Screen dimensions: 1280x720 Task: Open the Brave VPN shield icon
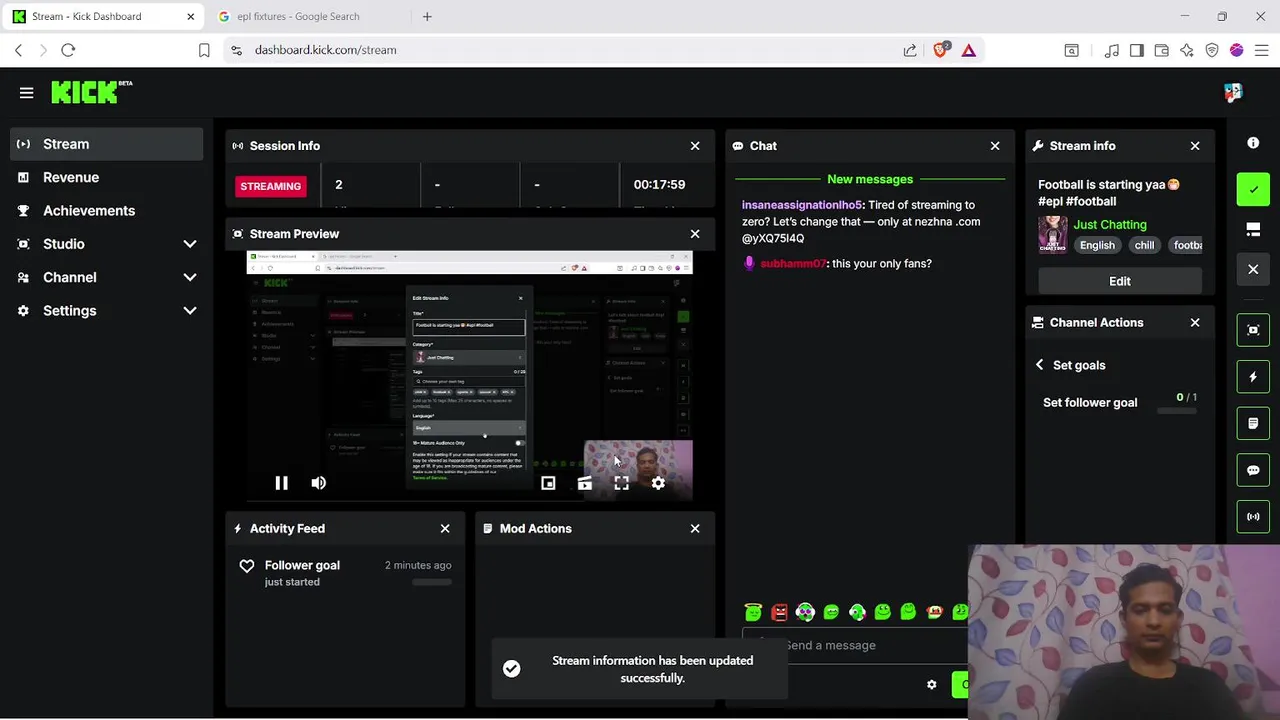(1212, 50)
